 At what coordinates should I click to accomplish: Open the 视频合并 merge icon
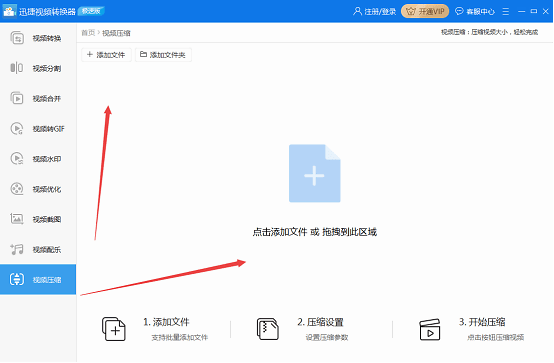pos(17,98)
